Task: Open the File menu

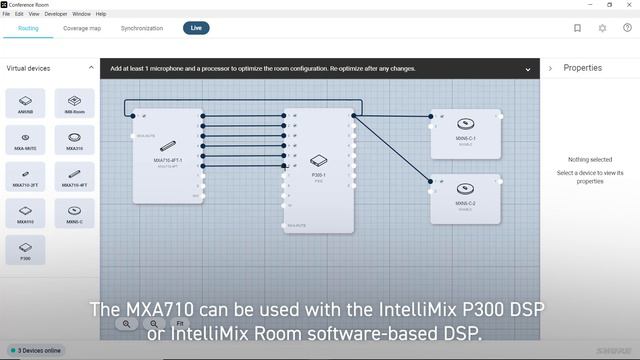Action: [6, 14]
